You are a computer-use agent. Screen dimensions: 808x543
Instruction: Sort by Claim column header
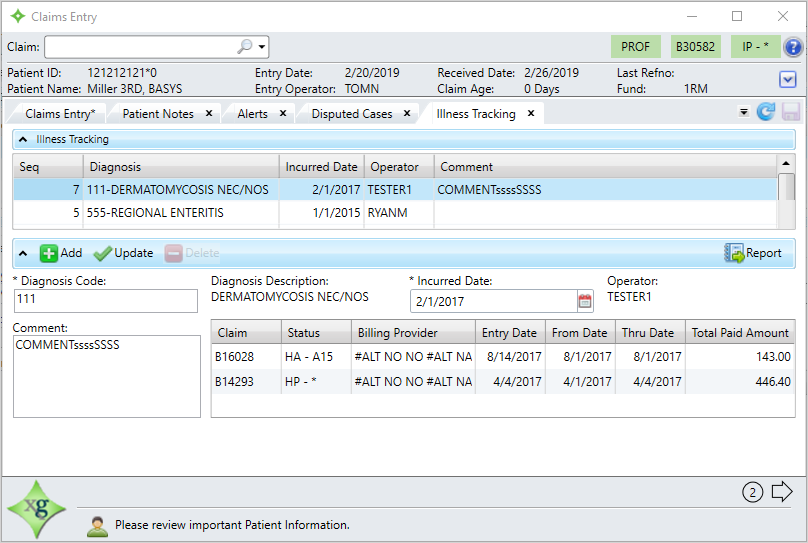click(x=246, y=333)
